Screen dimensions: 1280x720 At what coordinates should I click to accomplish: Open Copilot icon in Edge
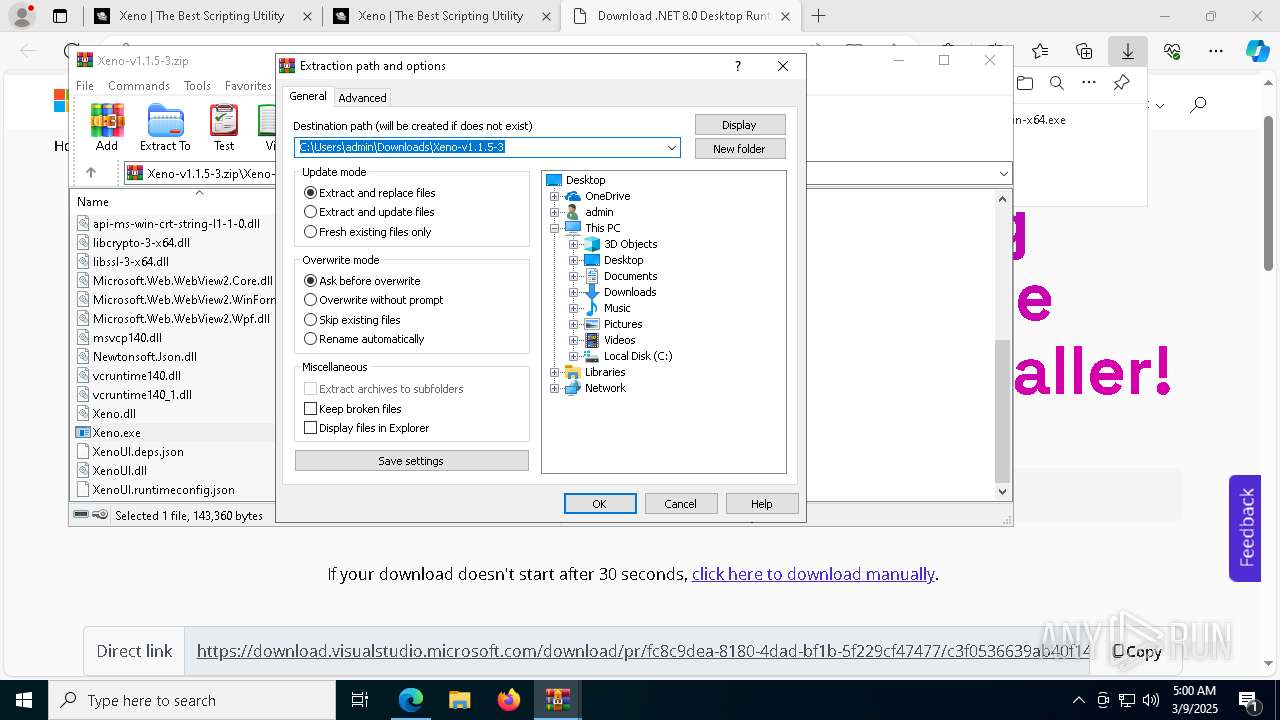pos(1257,51)
